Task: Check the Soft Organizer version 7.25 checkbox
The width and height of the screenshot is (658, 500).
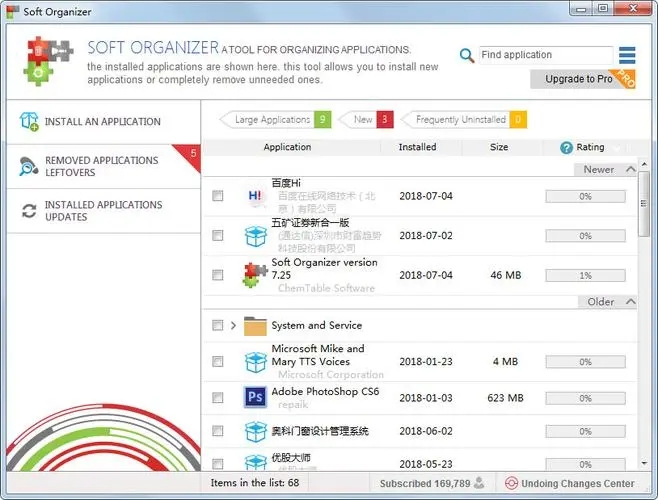Action: click(217, 275)
